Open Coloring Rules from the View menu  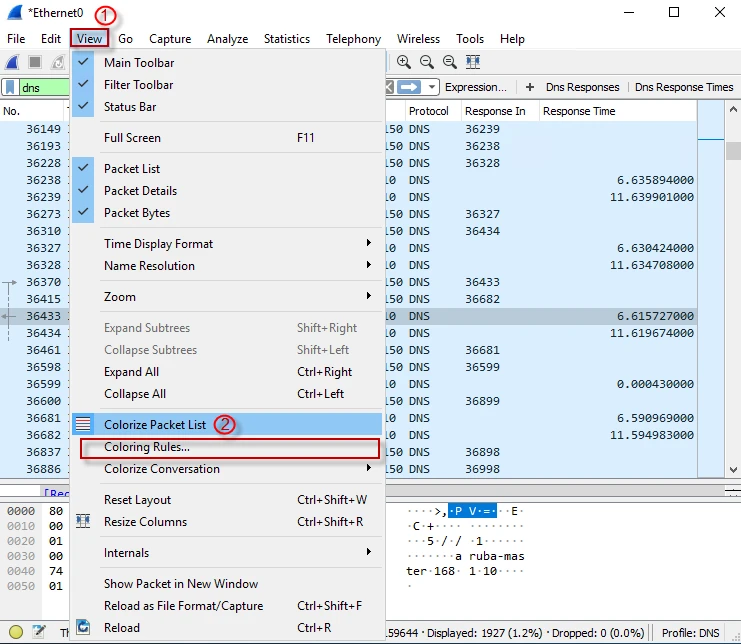(147, 447)
